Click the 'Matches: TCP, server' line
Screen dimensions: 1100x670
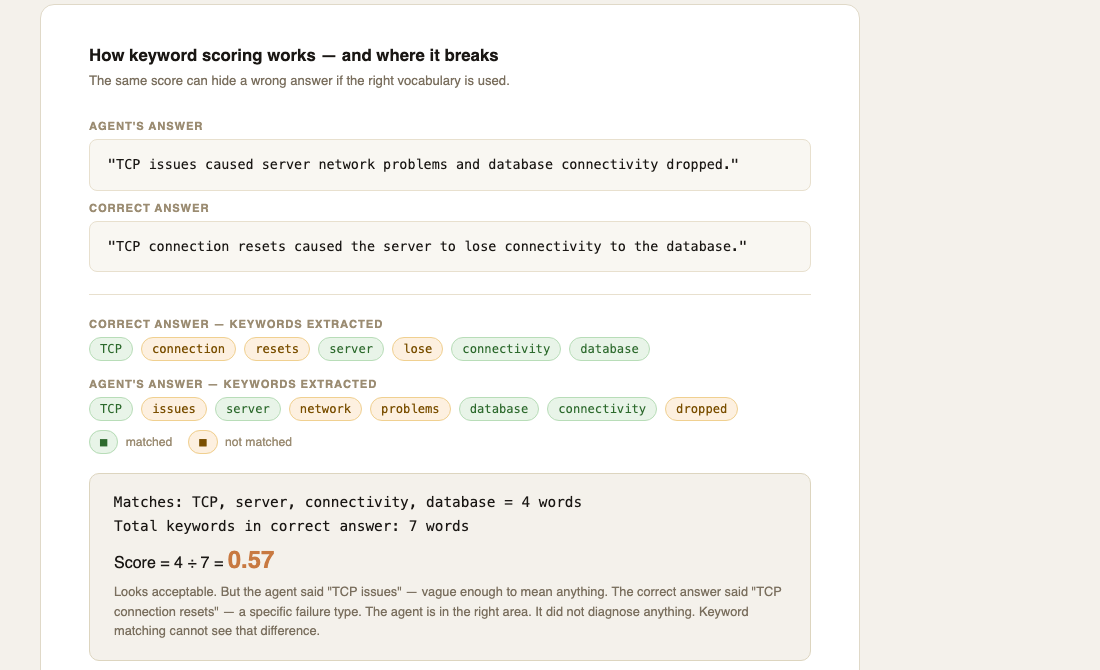point(347,502)
